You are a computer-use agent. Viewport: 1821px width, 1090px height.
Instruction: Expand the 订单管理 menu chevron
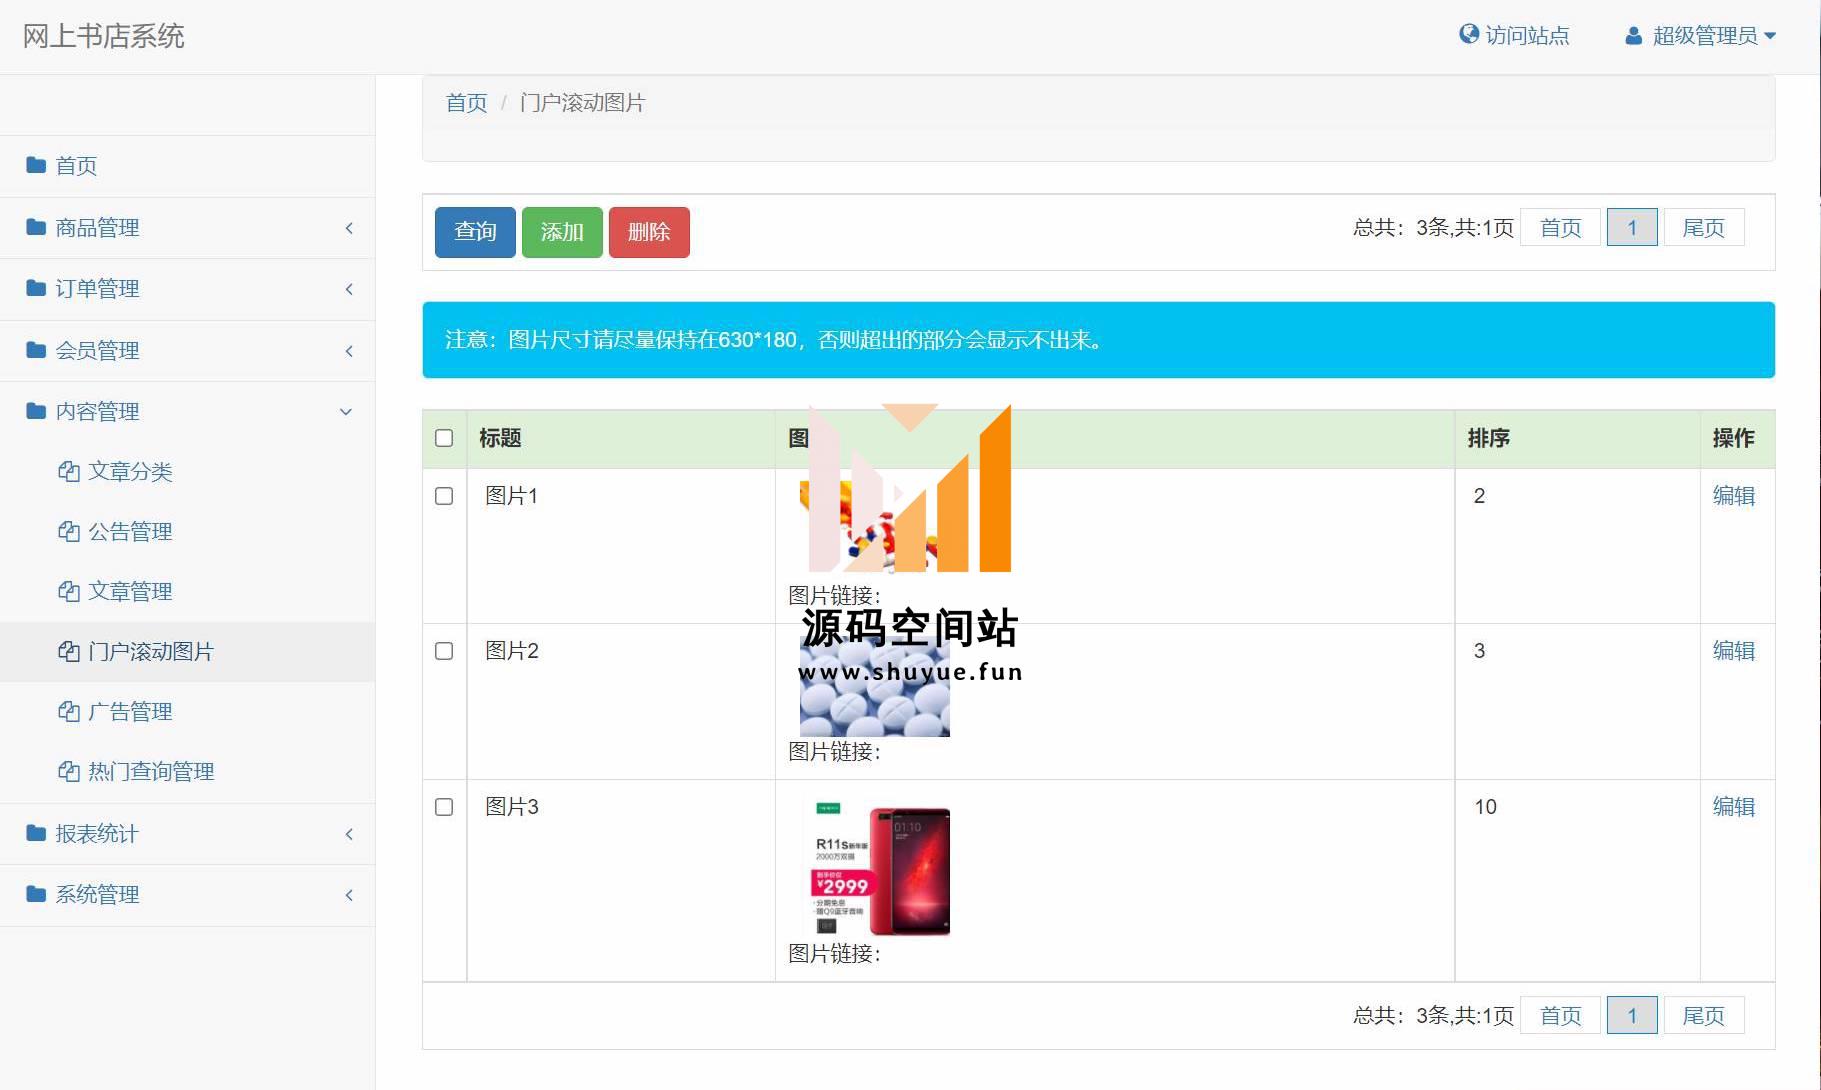coord(349,289)
